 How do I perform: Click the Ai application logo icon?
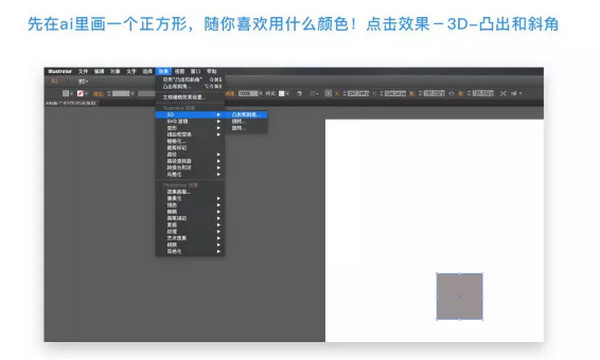pos(54,81)
